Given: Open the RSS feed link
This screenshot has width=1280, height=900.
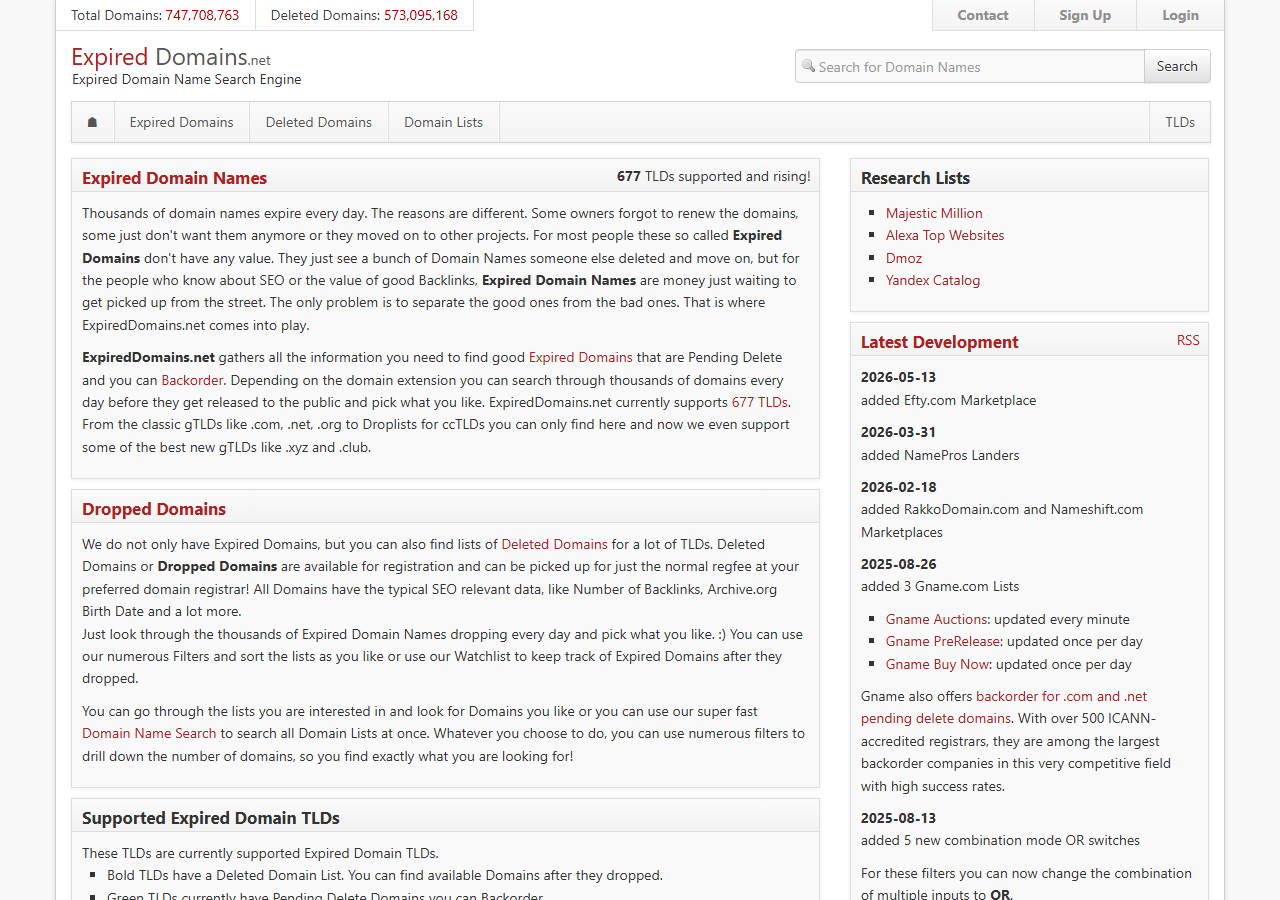Looking at the screenshot, I should click(1188, 340).
